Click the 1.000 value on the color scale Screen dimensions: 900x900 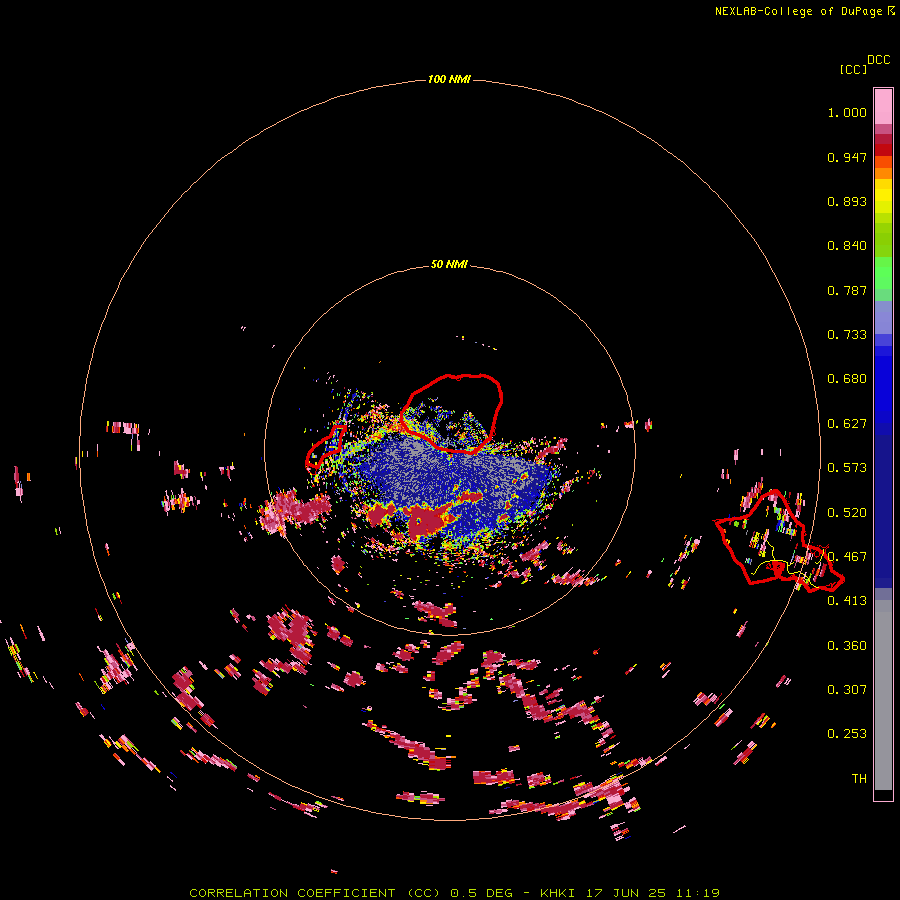point(847,112)
